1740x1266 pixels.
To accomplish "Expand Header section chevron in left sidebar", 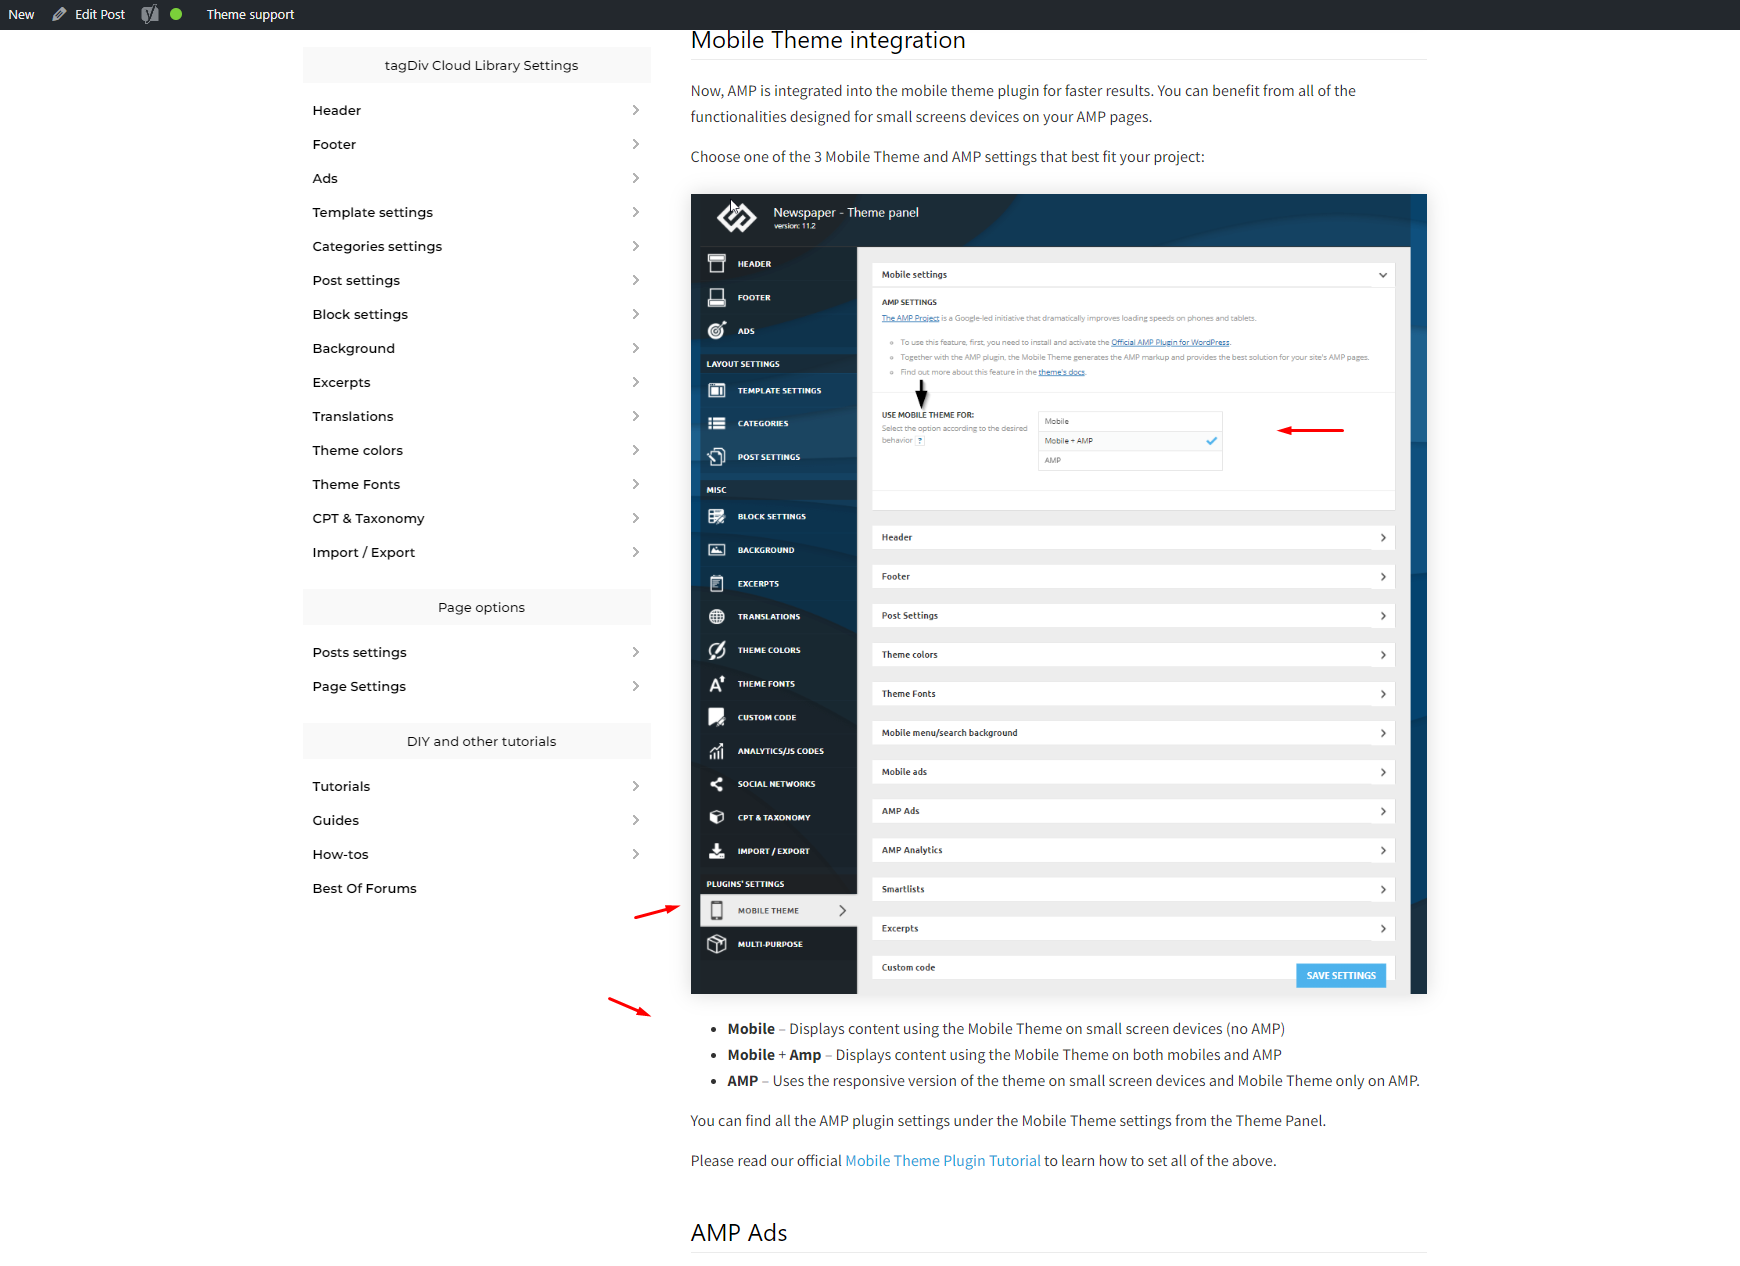I will 636,110.
